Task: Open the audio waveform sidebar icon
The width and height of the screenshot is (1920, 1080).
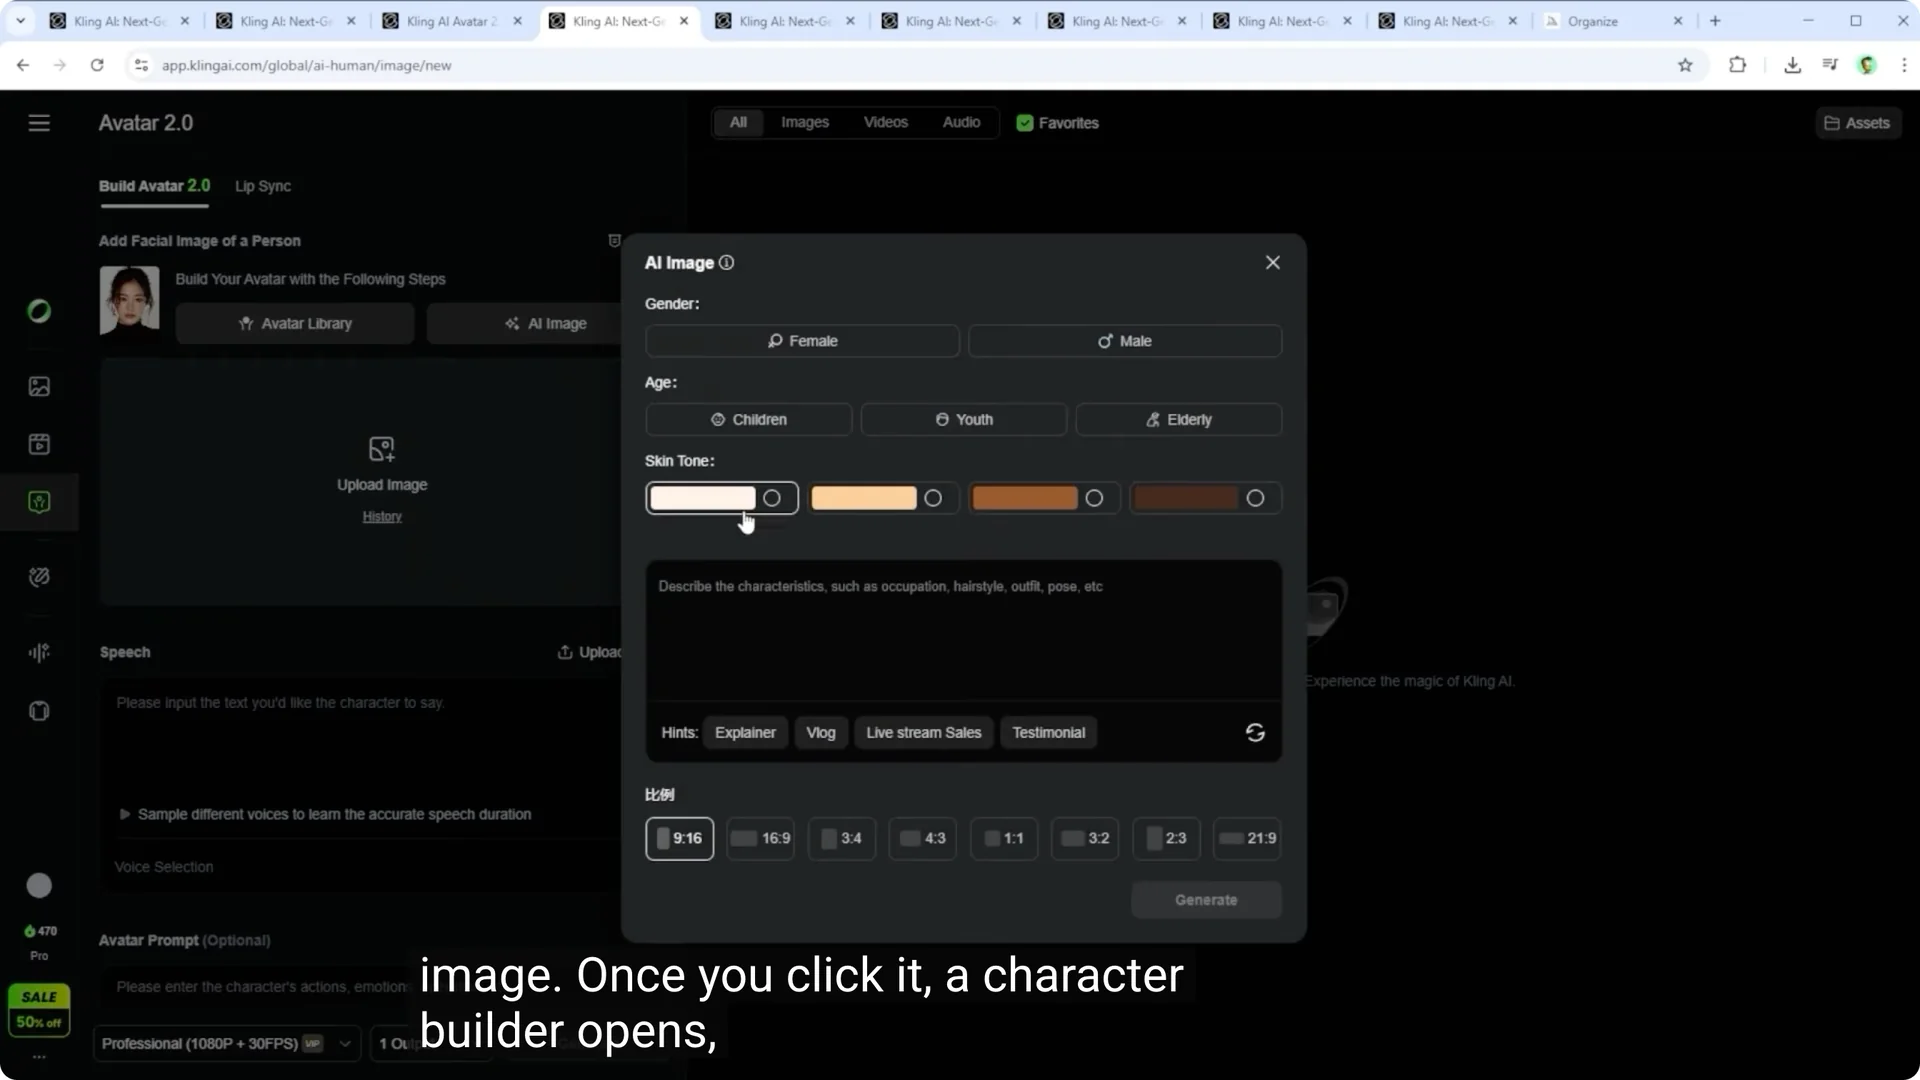Action: click(x=39, y=652)
